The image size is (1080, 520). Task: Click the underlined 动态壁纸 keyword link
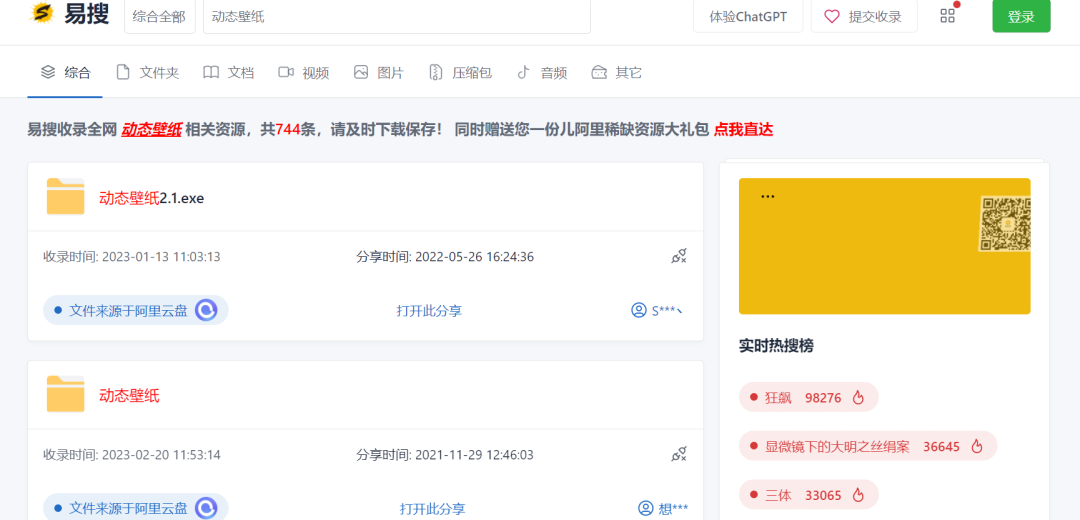click(x=152, y=129)
